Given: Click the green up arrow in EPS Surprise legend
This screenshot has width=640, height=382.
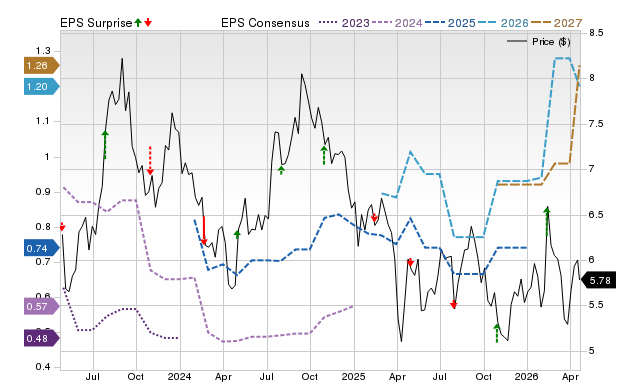Looking at the screenshot, I should click(138, 22).
